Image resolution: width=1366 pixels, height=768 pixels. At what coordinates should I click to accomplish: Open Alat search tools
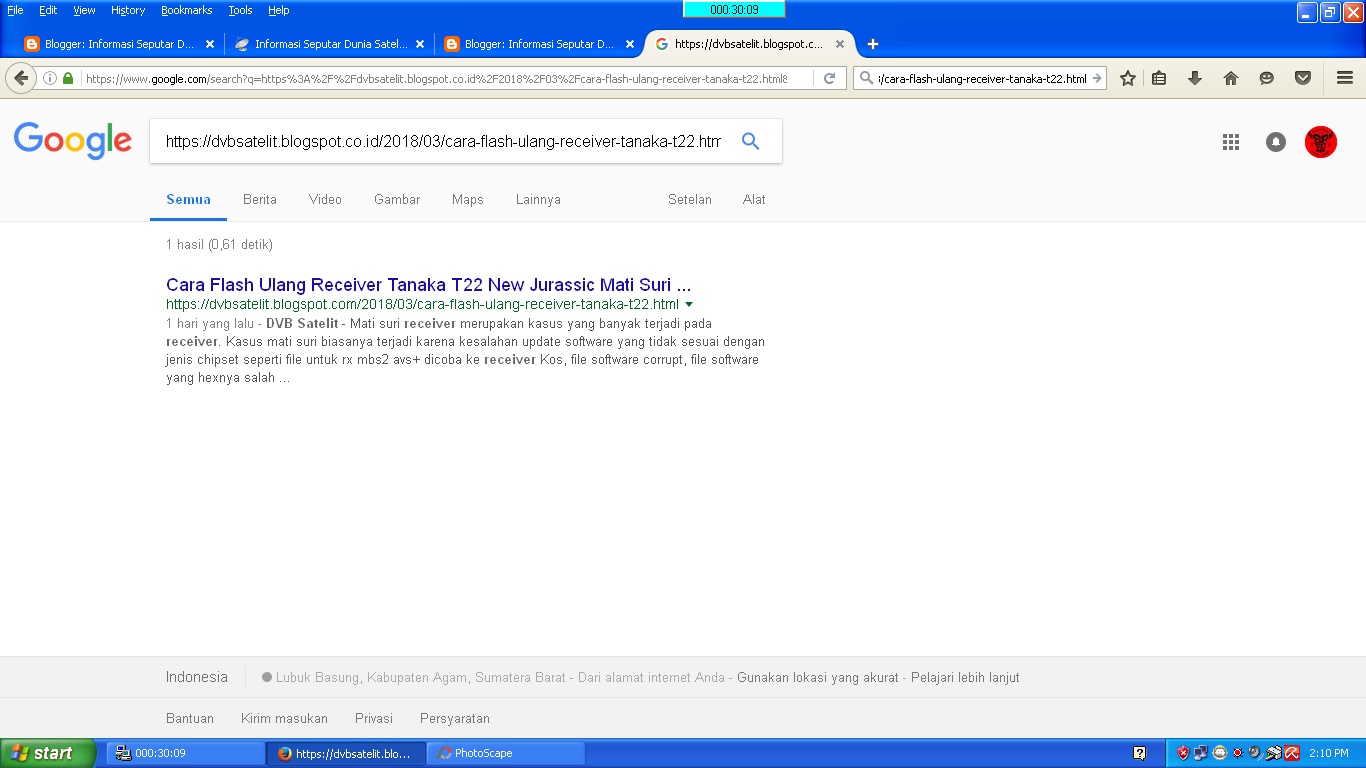point(754,199)
